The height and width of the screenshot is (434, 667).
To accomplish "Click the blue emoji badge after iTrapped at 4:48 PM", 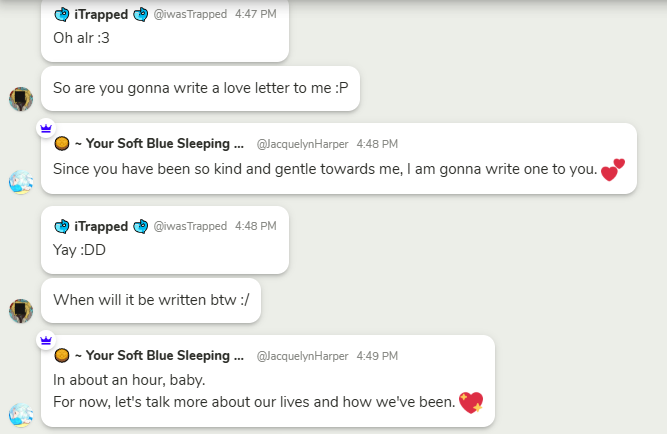I will pyautogui.click(x=140, y=226).
